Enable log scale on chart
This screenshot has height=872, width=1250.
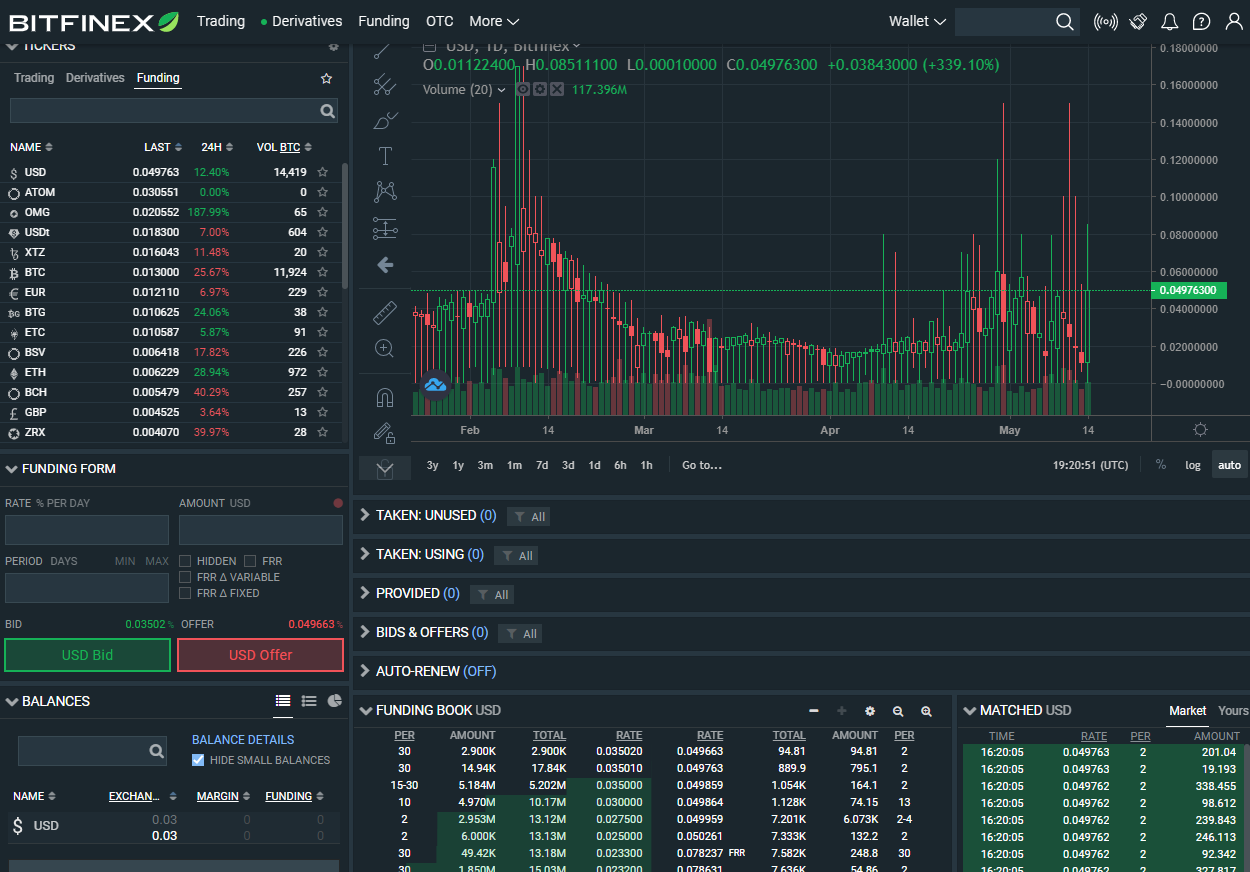pyautogui.click(x=1193, y=465)
